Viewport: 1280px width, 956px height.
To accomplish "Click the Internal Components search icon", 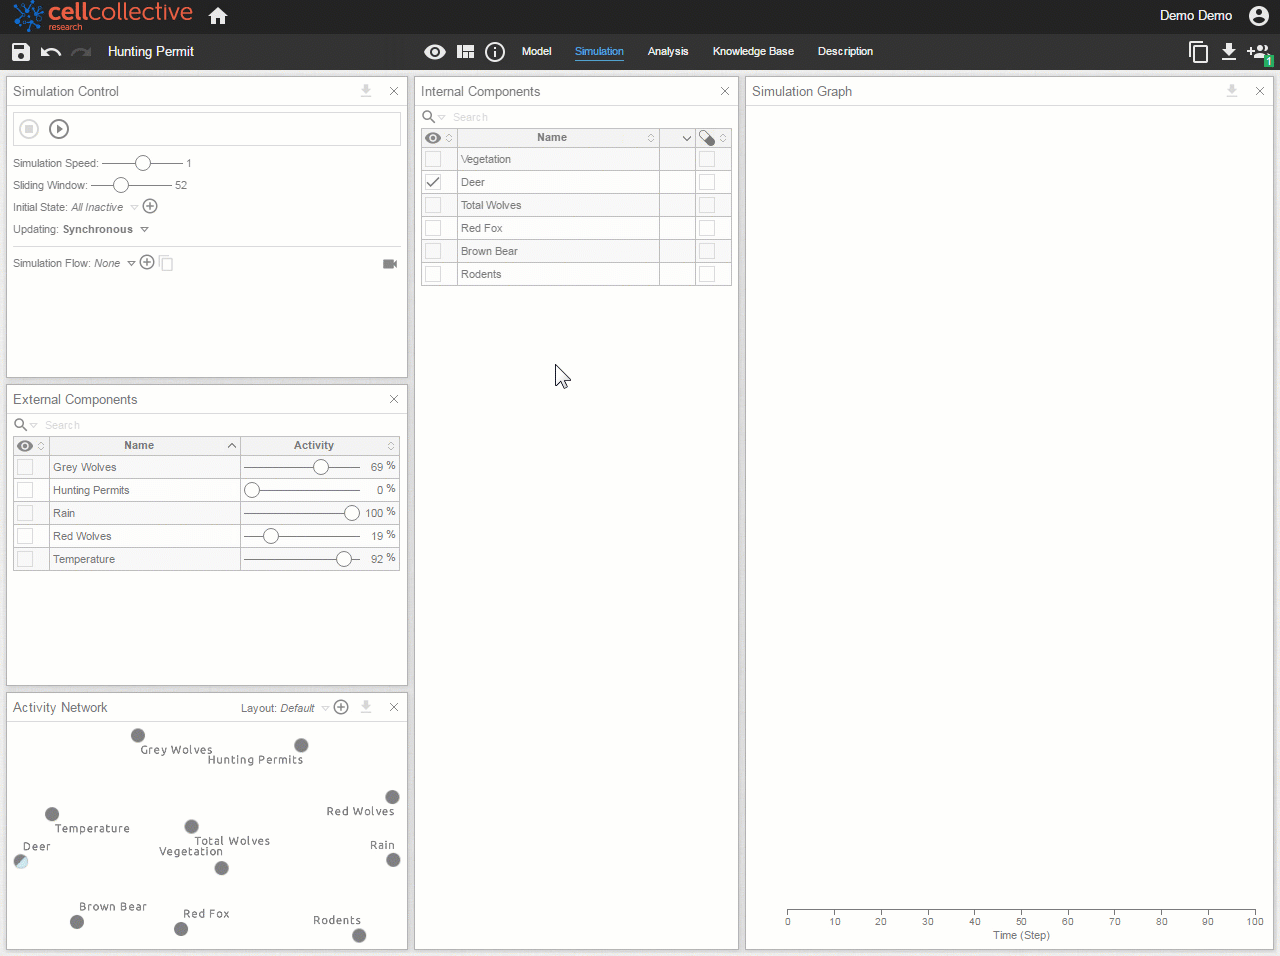I will coord(429,117).
